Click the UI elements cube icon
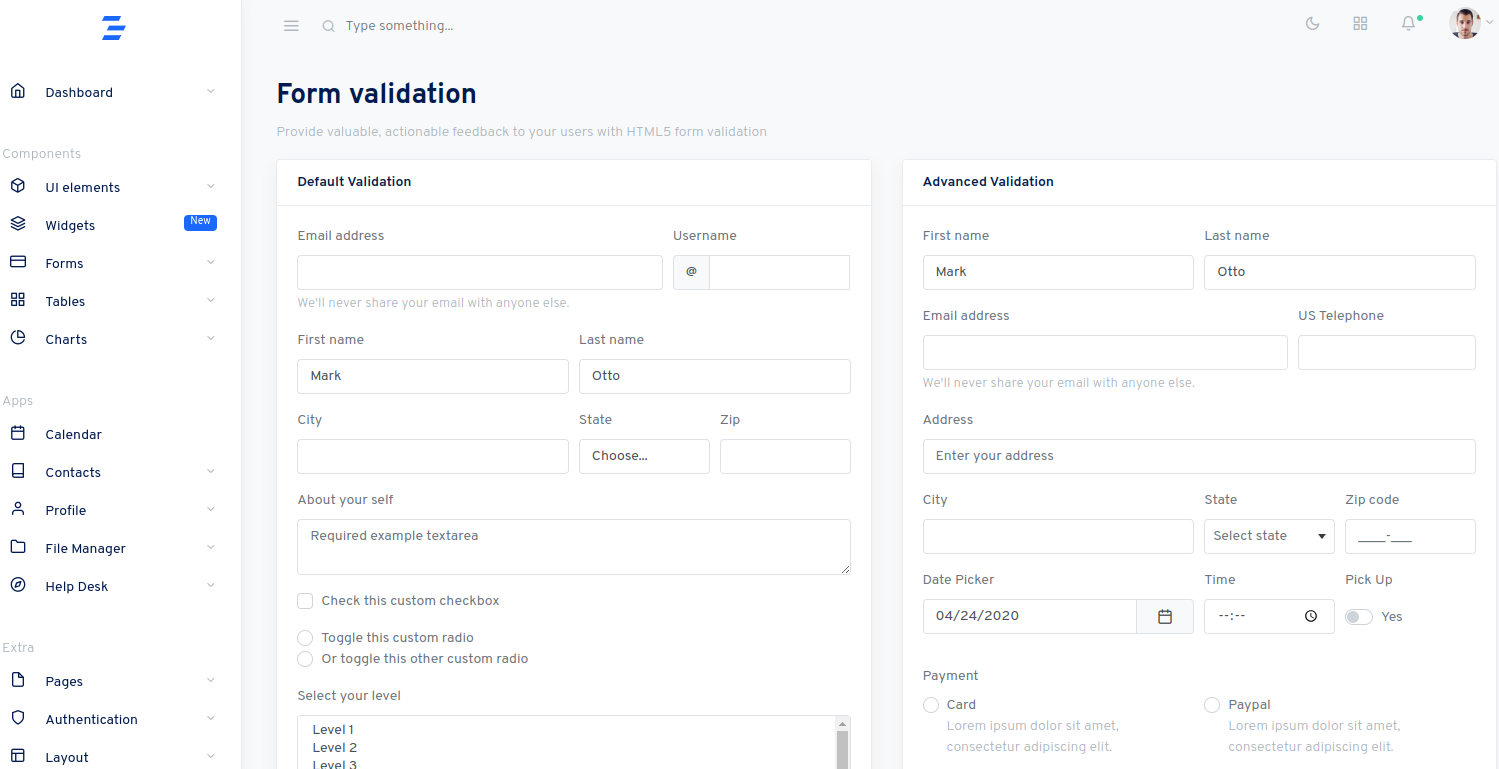 pos(17,186)
